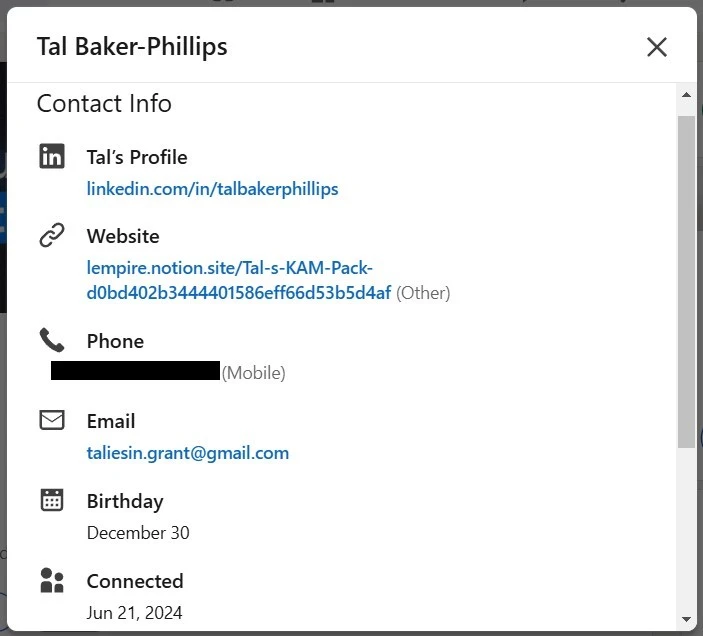This screenshot has height=636, width=703.
Task: Click the taliesin.grant@gmail.com email address
Action: coord(188,453)
